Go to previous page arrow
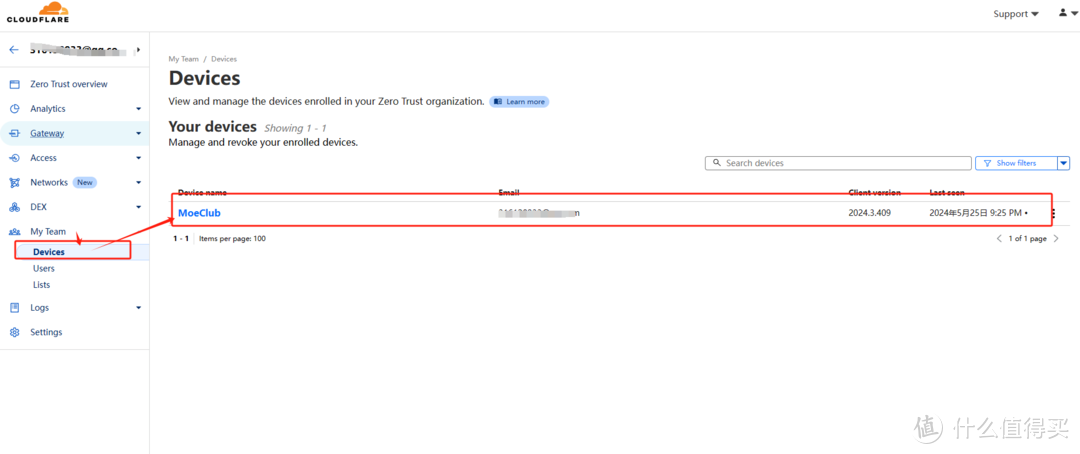Image resolution: width=1080 pixels, height=454 pixels. point(999,238)
